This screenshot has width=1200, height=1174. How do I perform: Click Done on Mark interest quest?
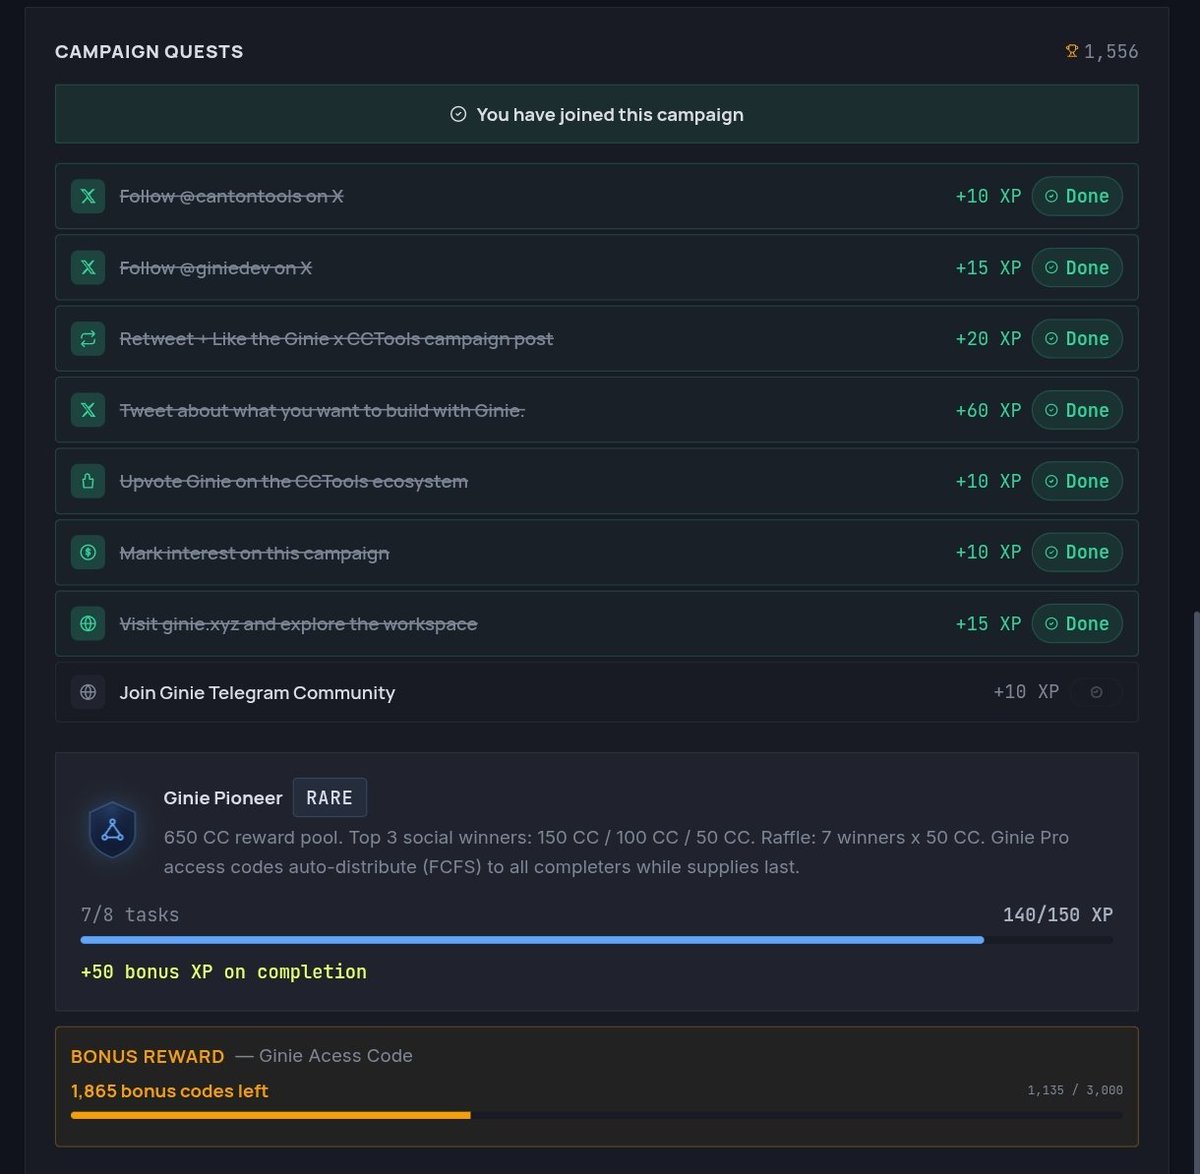(1077, 552)
